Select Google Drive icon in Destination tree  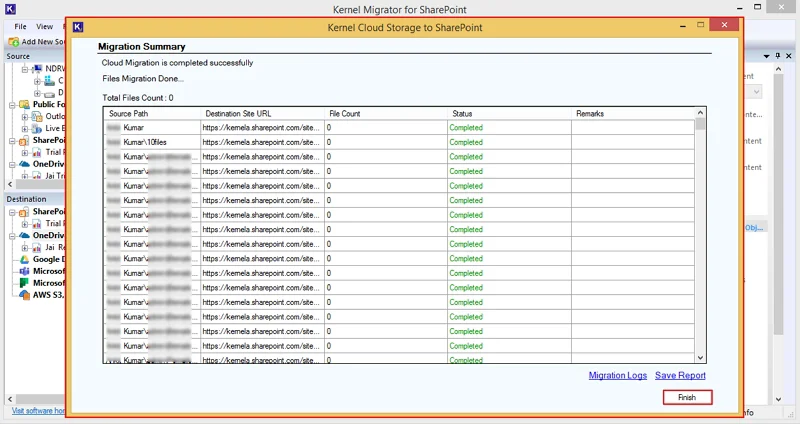click(x=24, y=259)
